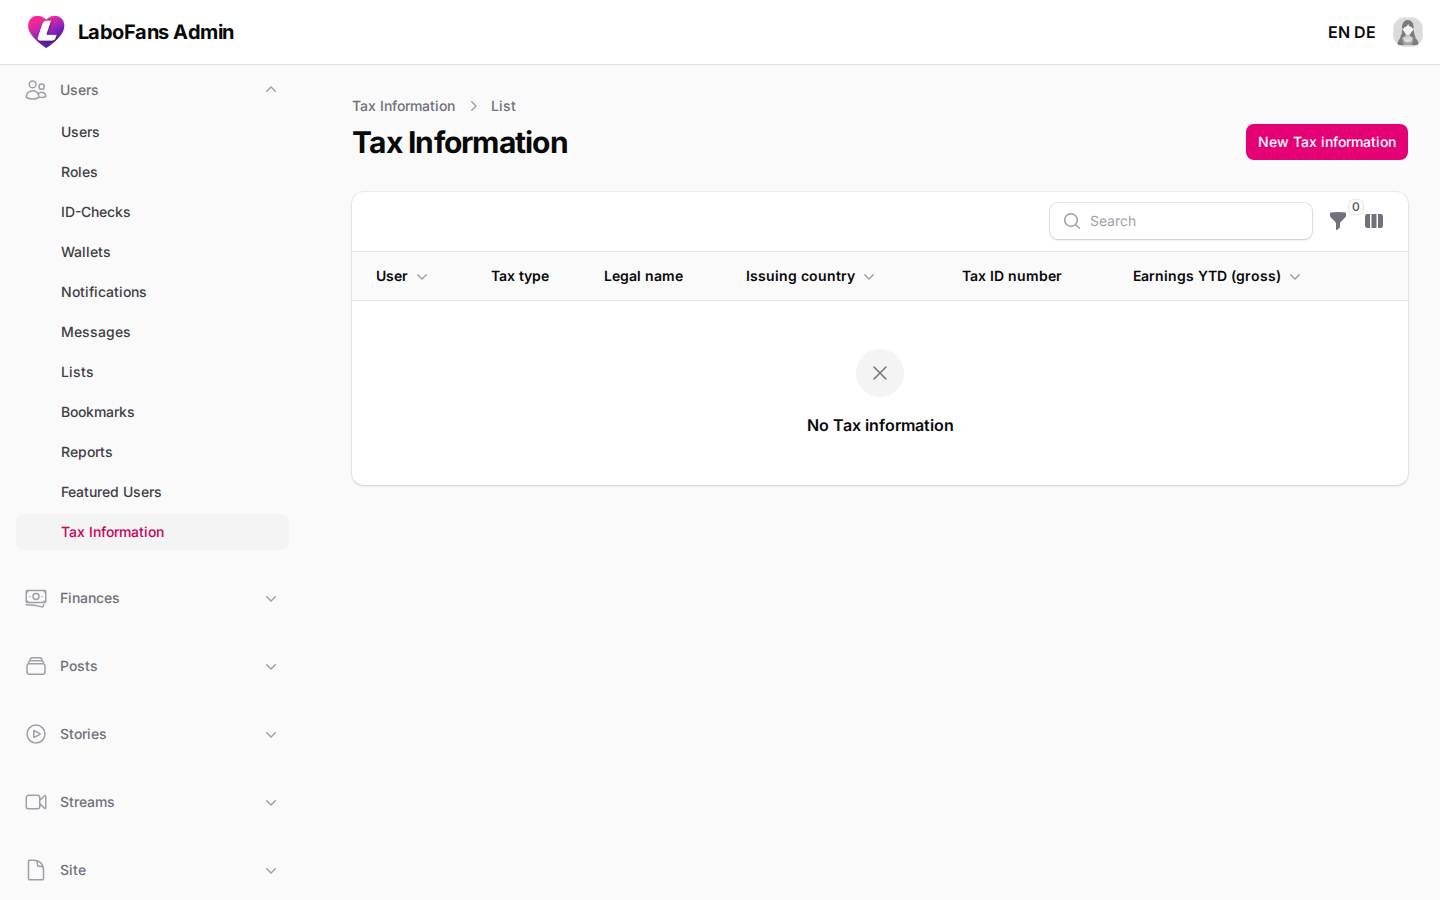Click the Tax type column header

point(520,276)
